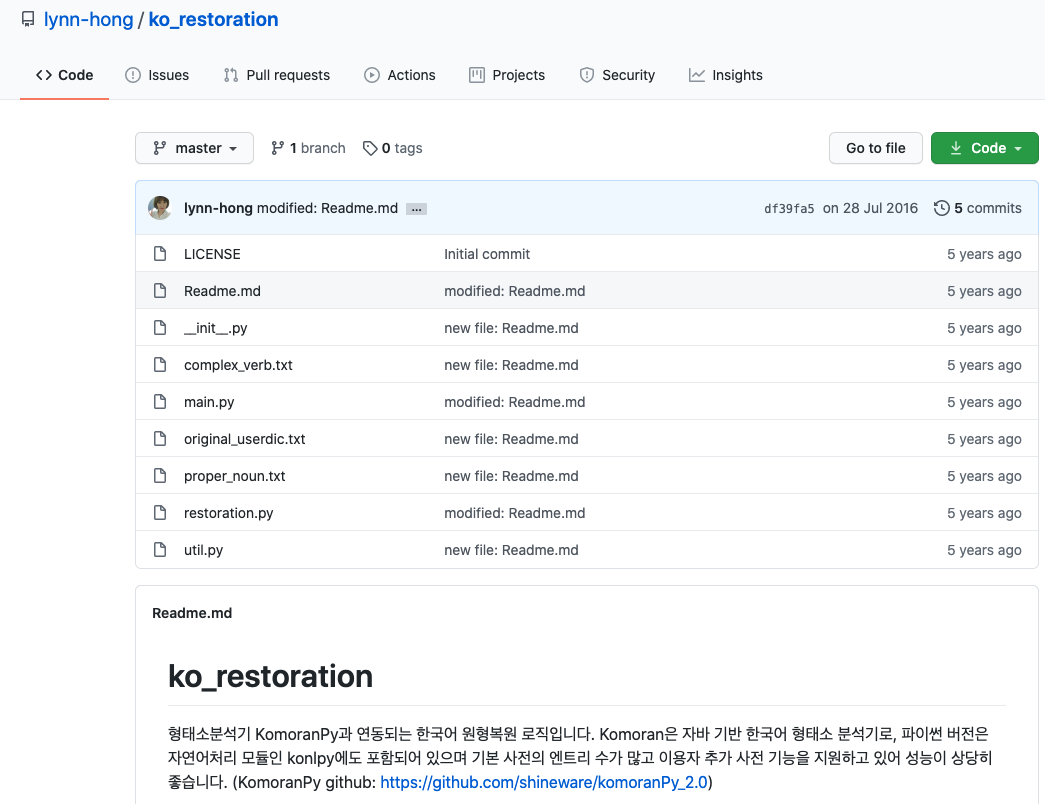1045x804 pixels.
Task: Open the Readme.md file in list
Action: point(222,291)
